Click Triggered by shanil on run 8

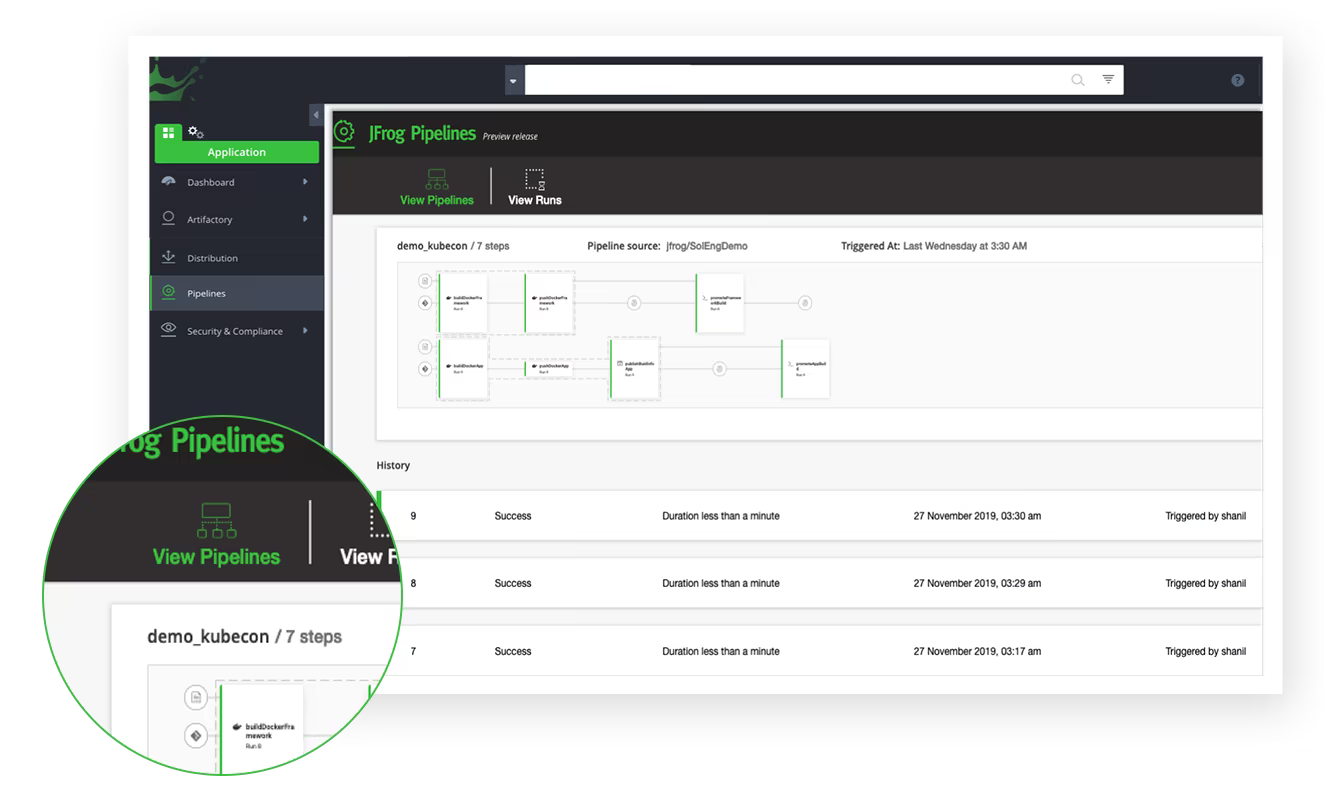coord(1205,583)
